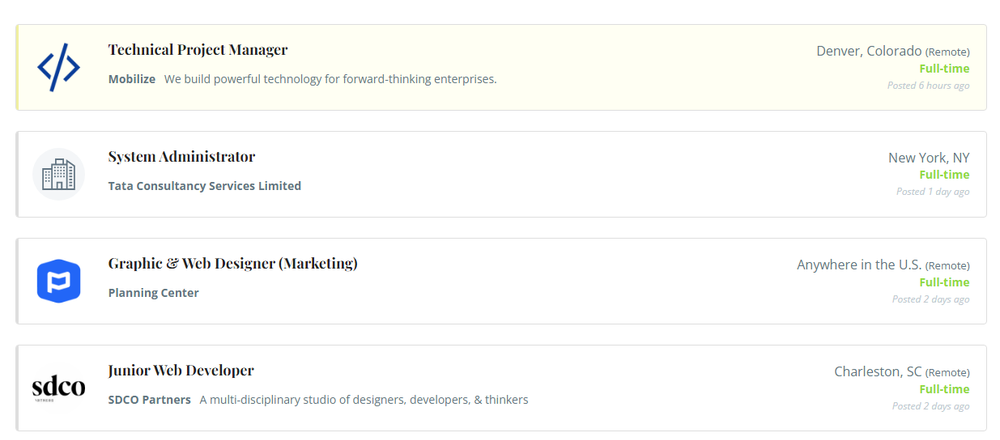Image resolution: width=1000 pixels, height=440 pixels.
Task: Click the New York, NY location
Action: 929,158
